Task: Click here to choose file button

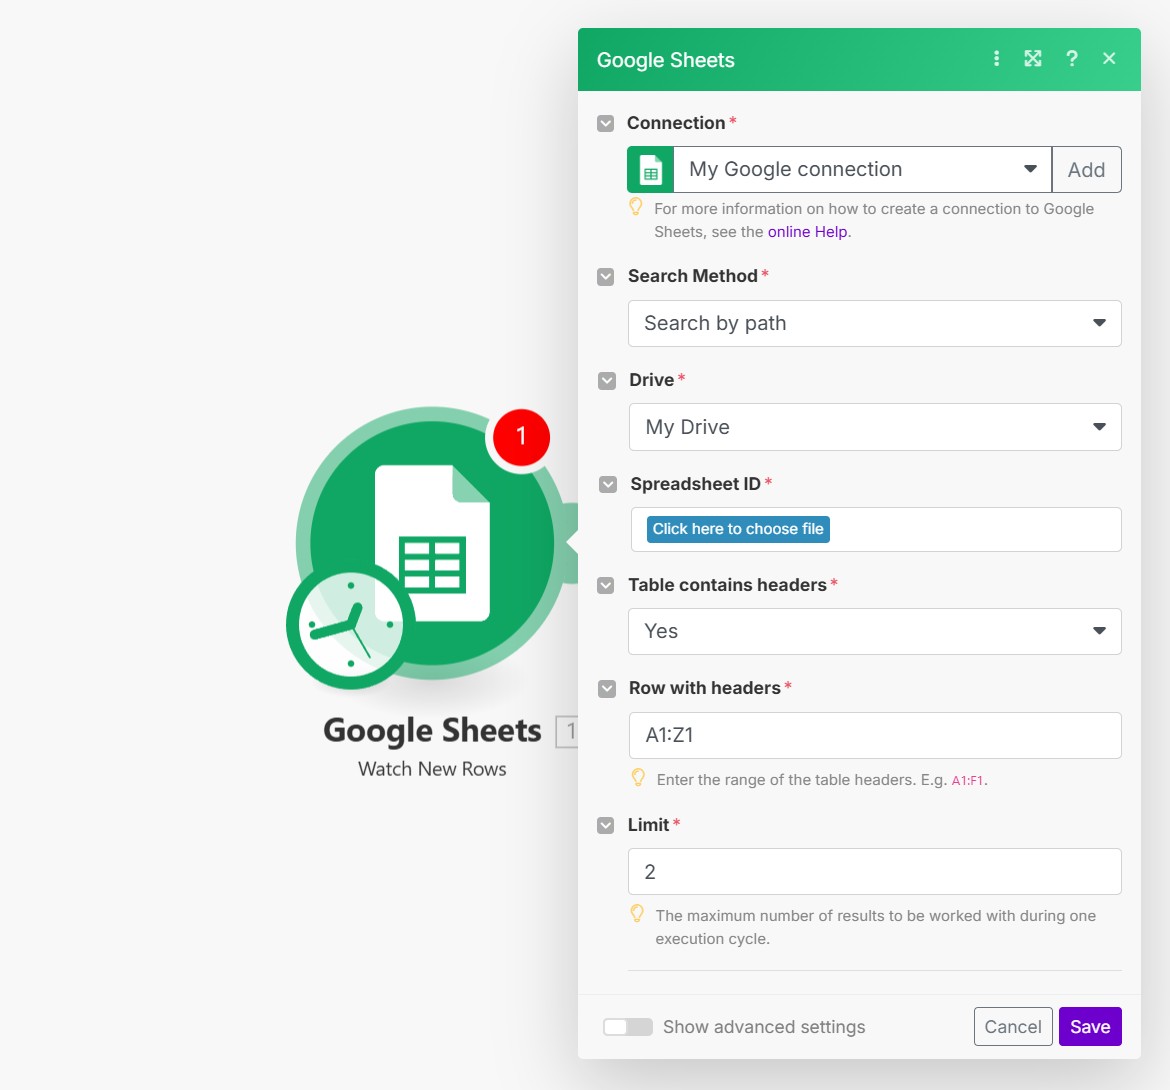Action: [x=738, y=529]
